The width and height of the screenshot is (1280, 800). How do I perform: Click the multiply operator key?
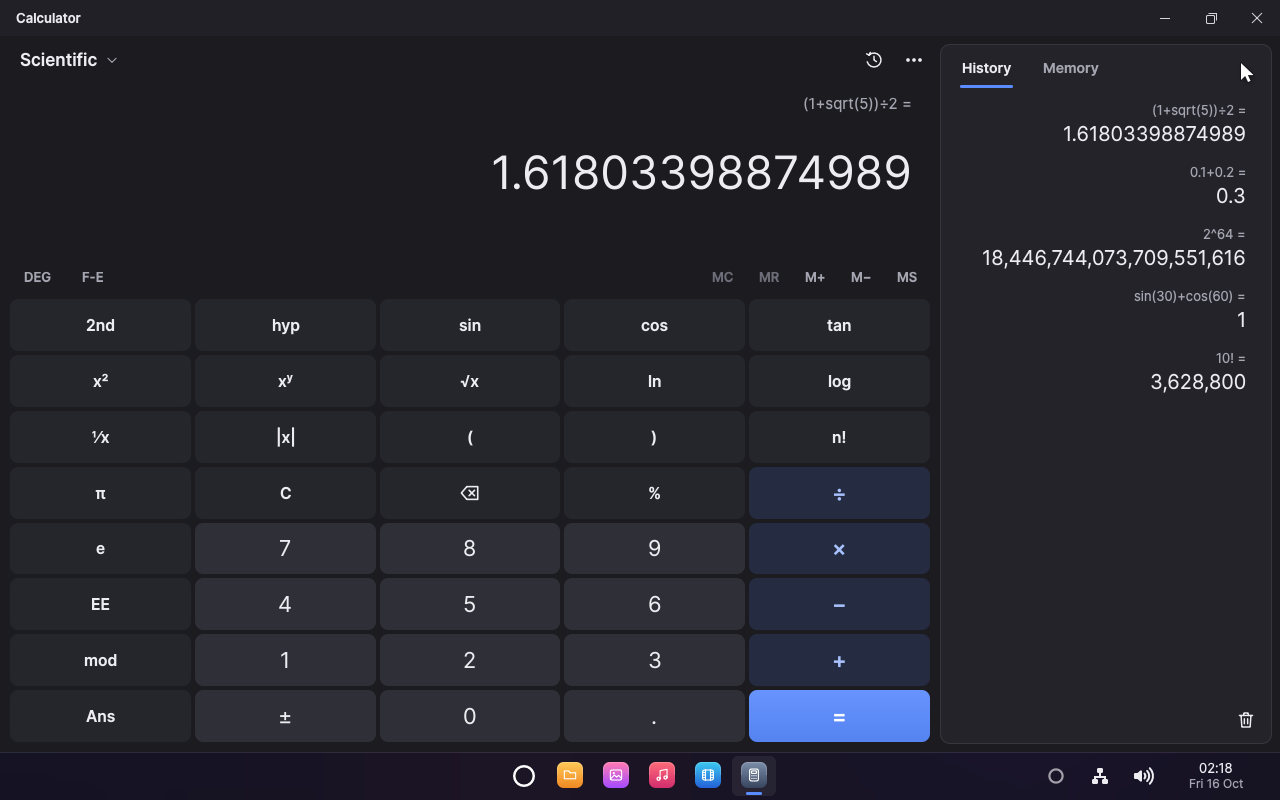(x=839, y=549)
